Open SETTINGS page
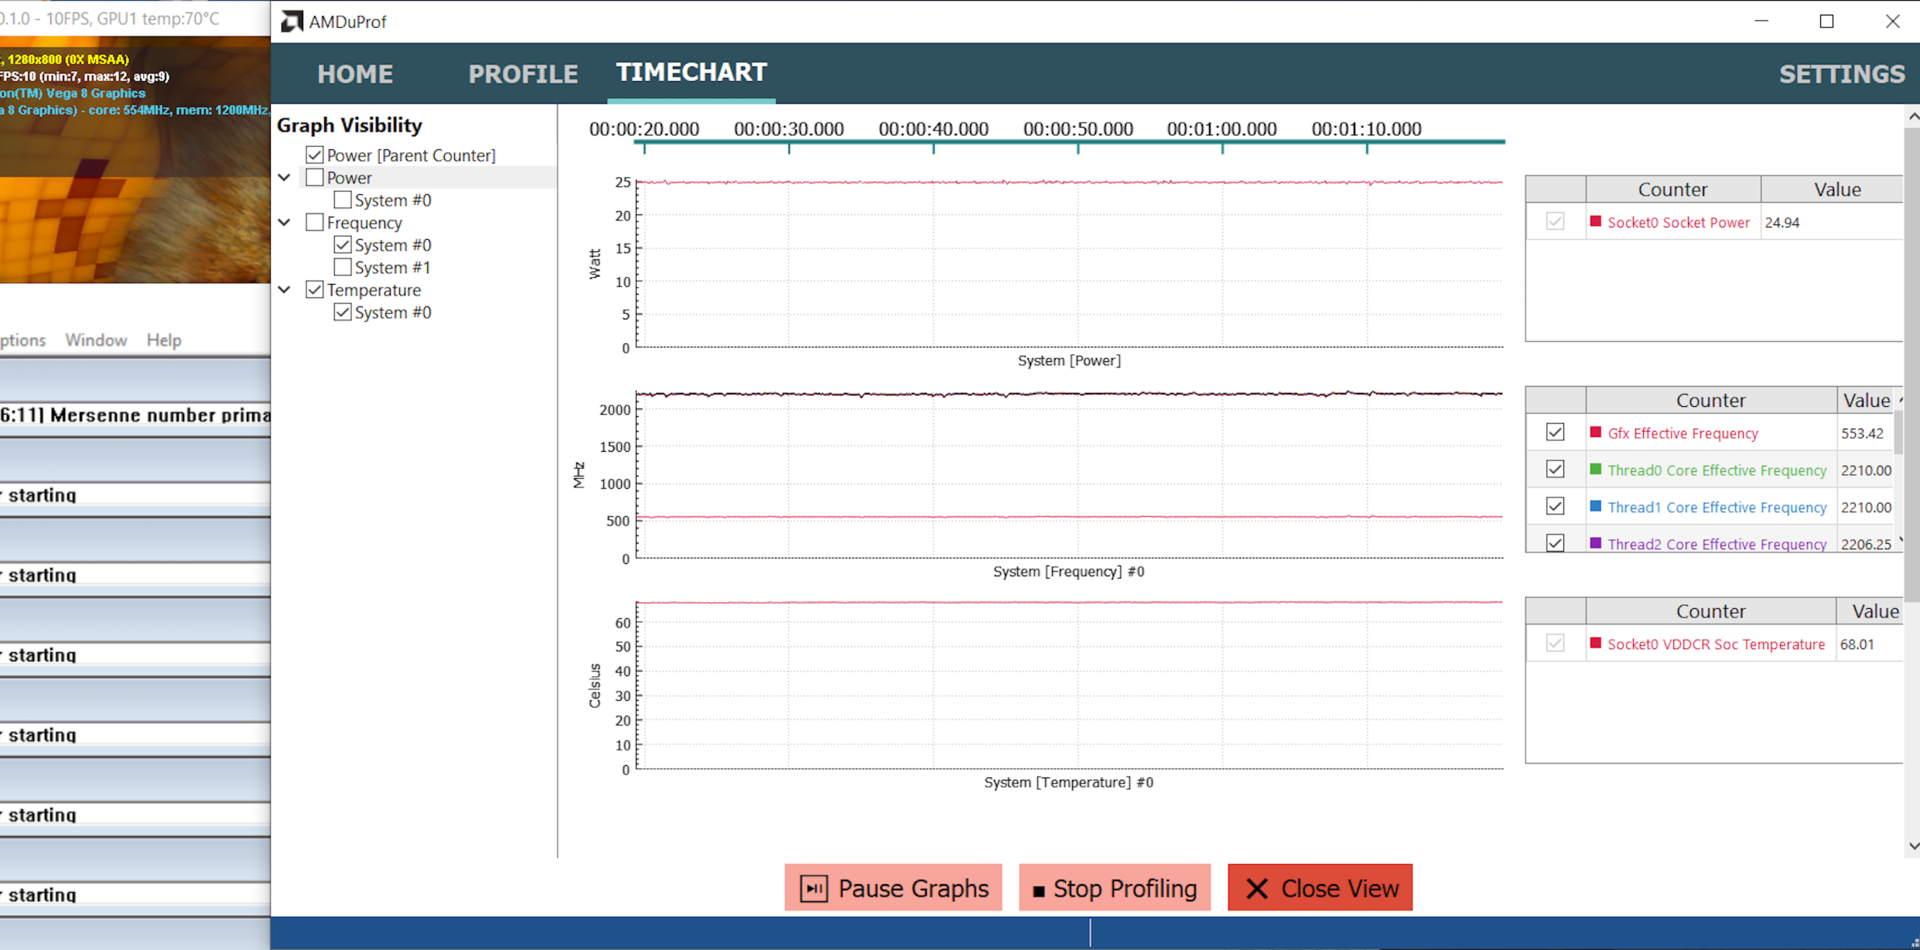Image resolution: width=1920 pixels, height=950 pixels. pos(1841,74)
